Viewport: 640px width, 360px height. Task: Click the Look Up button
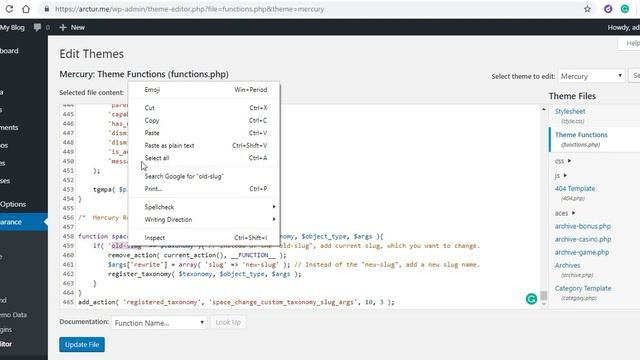click(x=228, y=322)
